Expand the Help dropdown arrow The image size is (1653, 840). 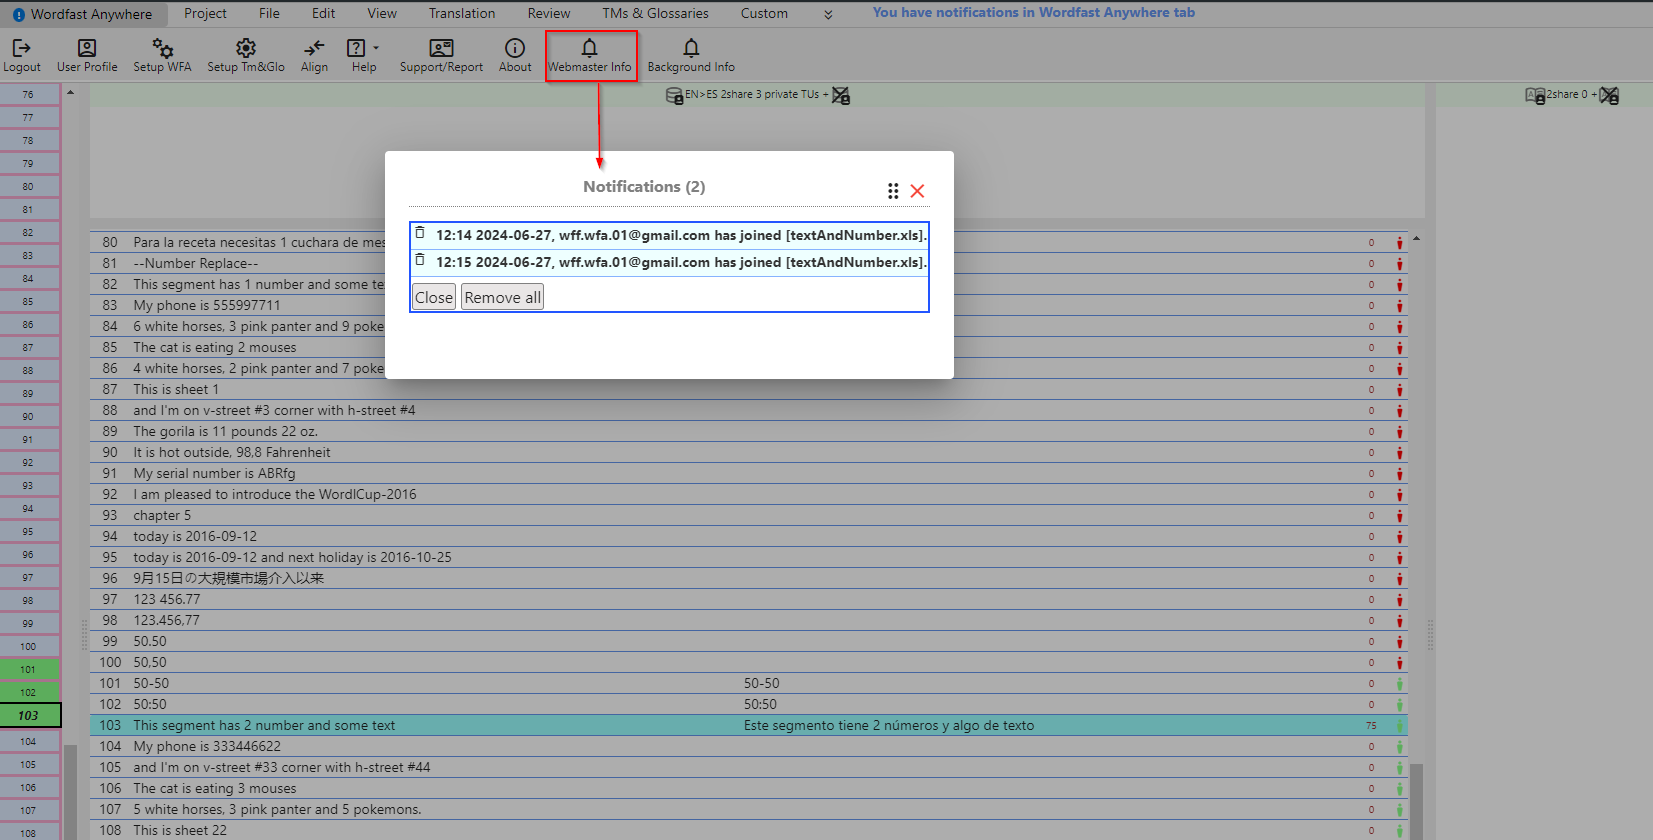376,48
